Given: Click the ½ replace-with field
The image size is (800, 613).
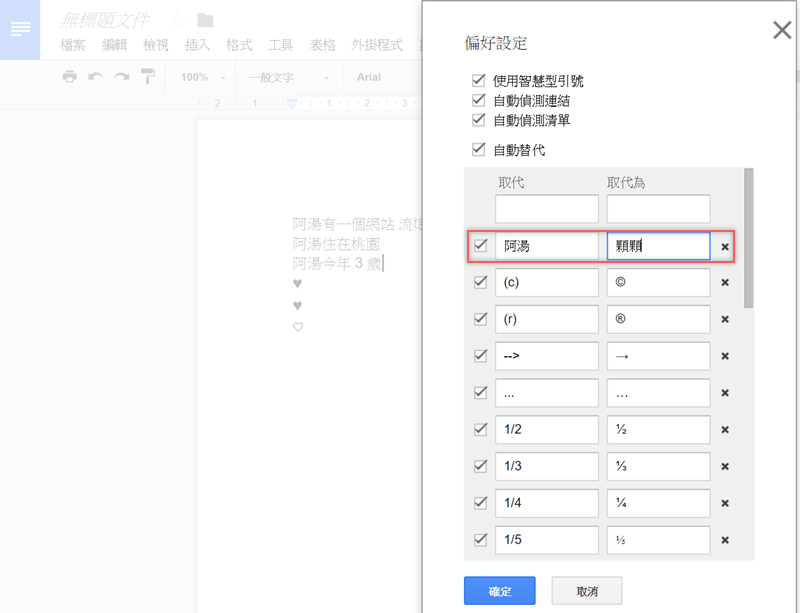Looking at the screenshot, I should [x=658, y=430].
